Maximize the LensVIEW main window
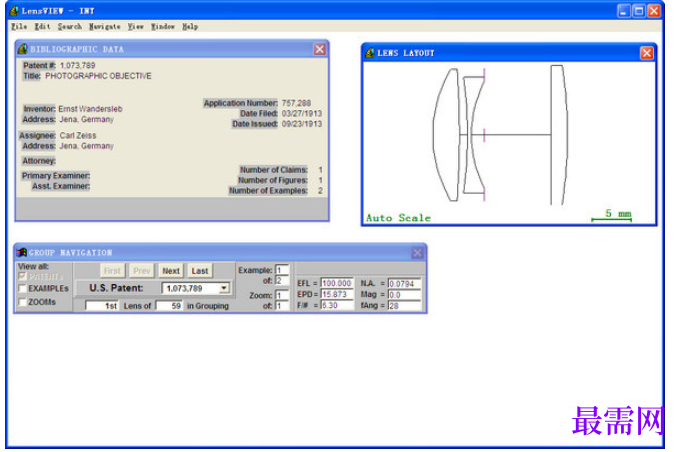The width and height of the screenshot is (684, 452). click(x=639, y=11)
